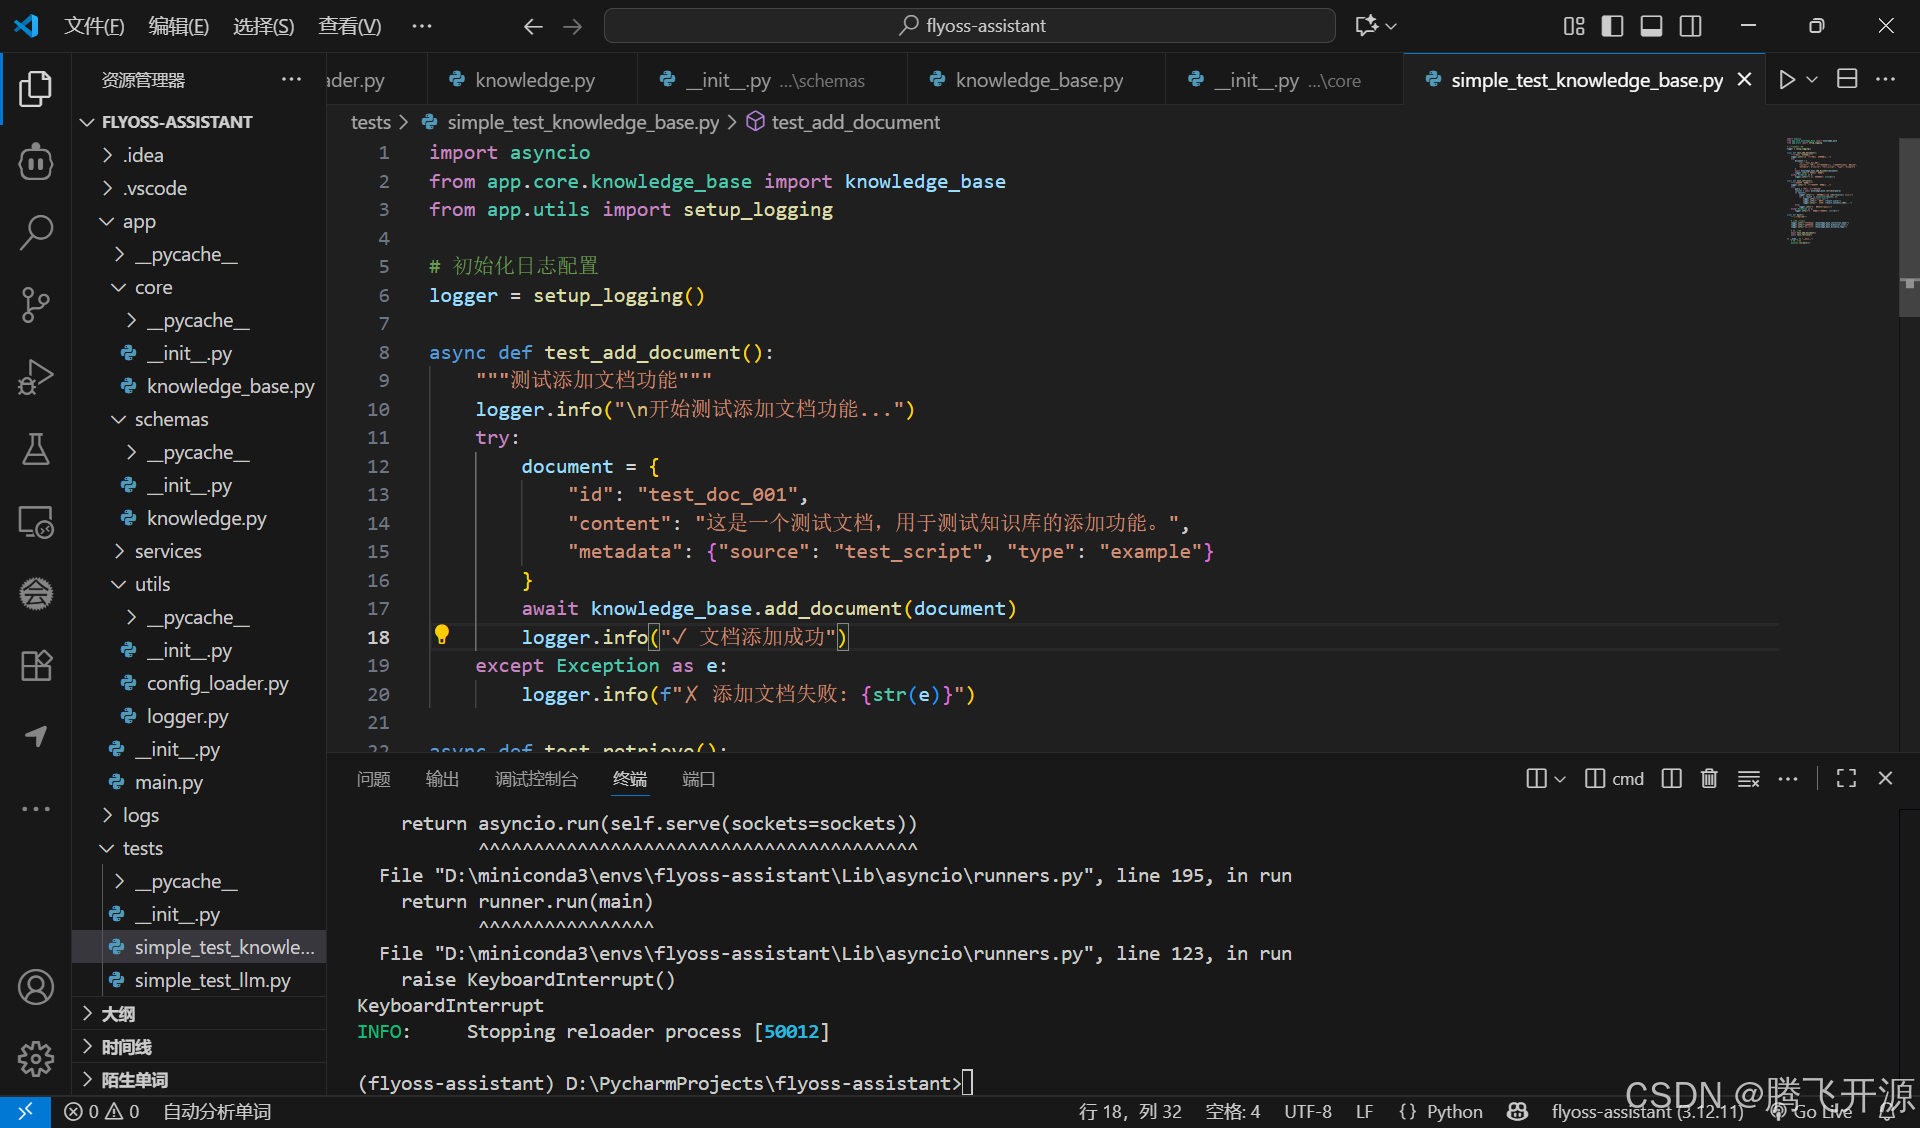
Task: Open Extensions view in activity bar
Action: tap(36, 665)
